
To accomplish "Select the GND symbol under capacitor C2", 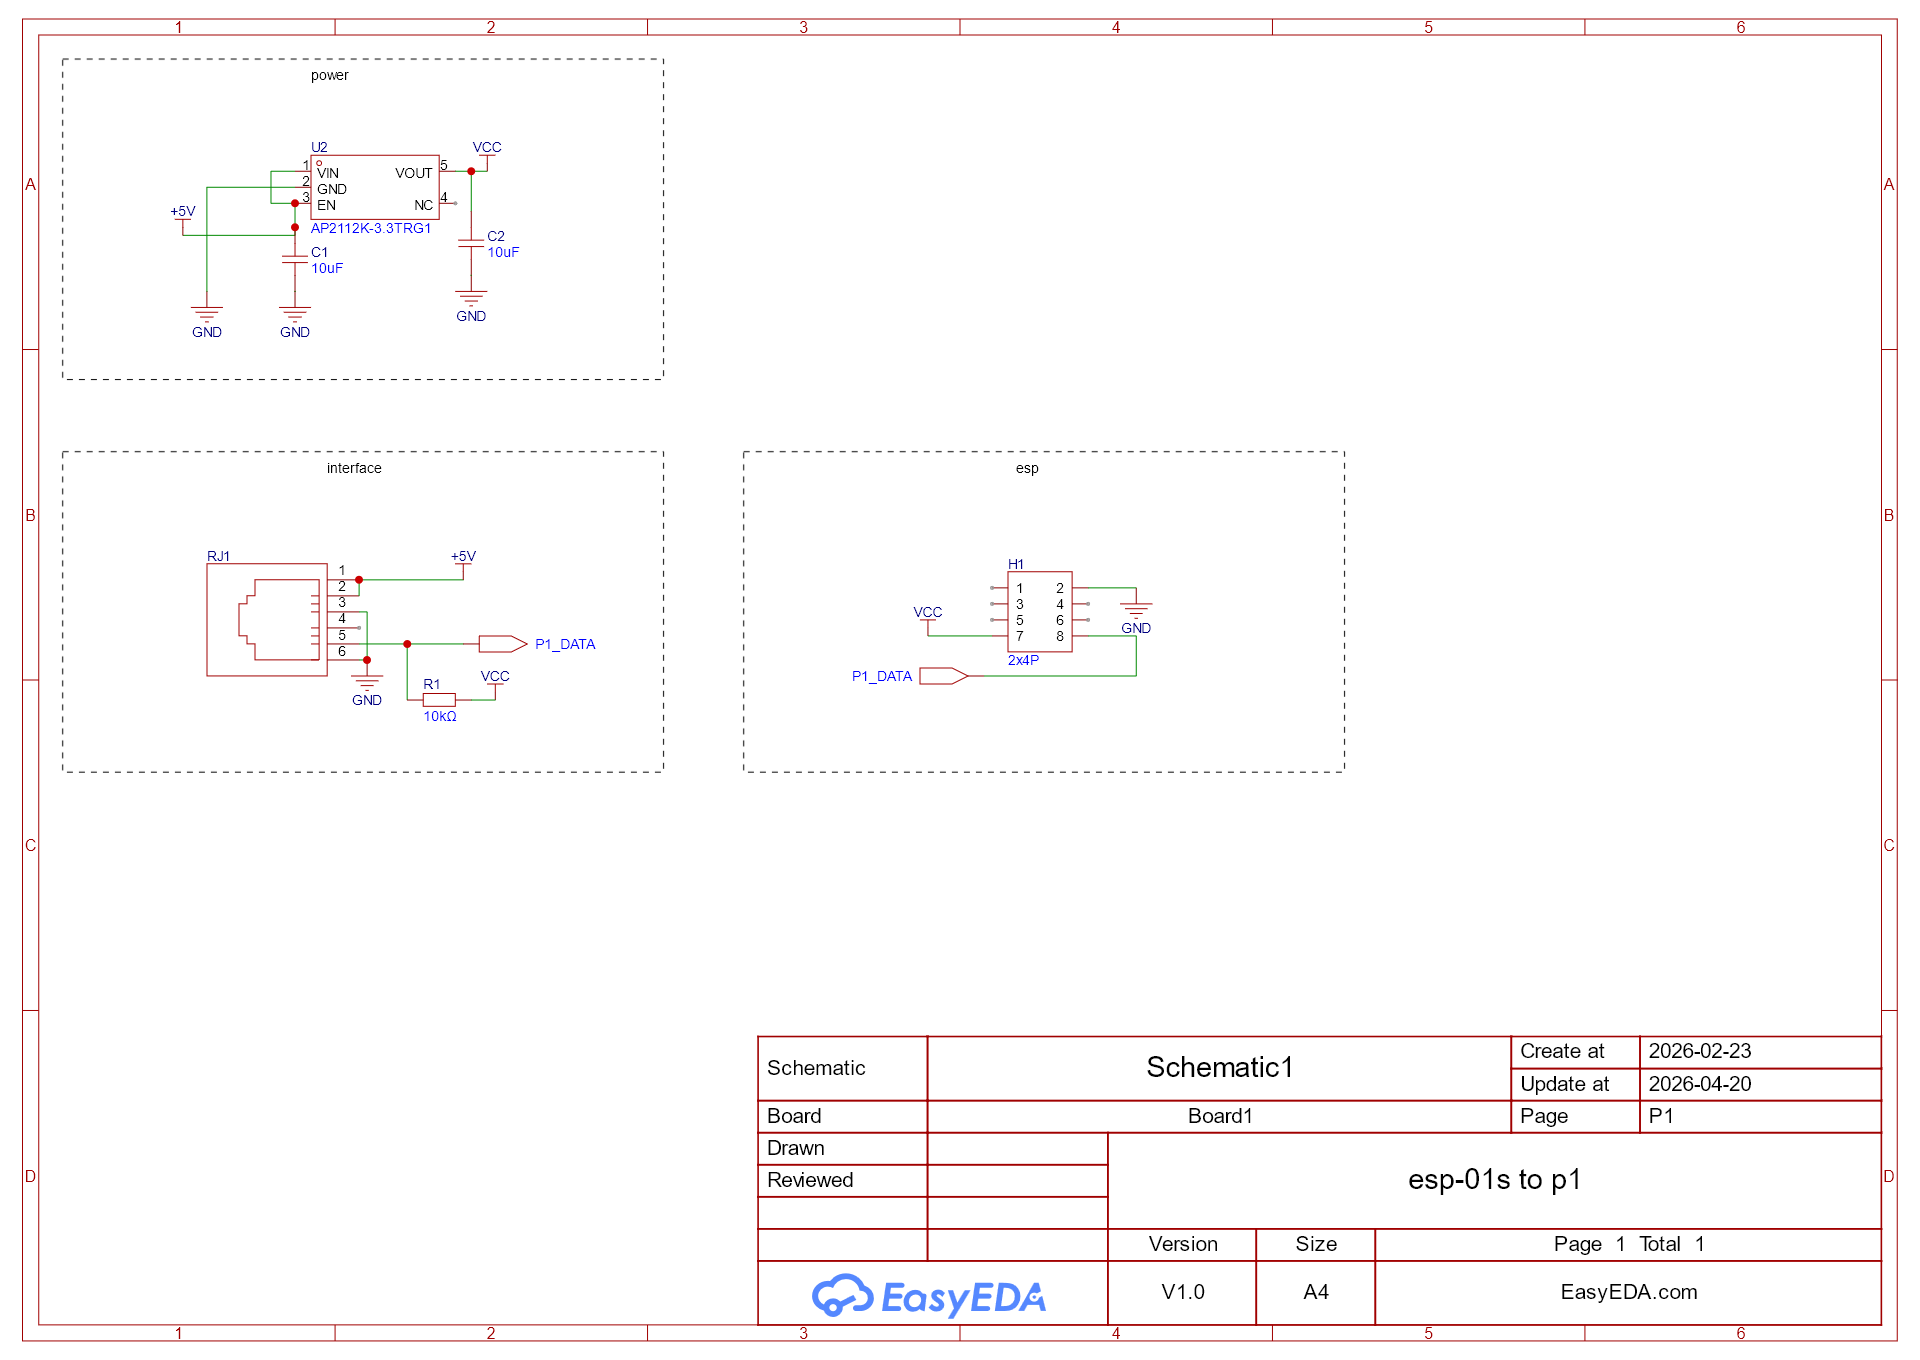I will coord(471,305).
